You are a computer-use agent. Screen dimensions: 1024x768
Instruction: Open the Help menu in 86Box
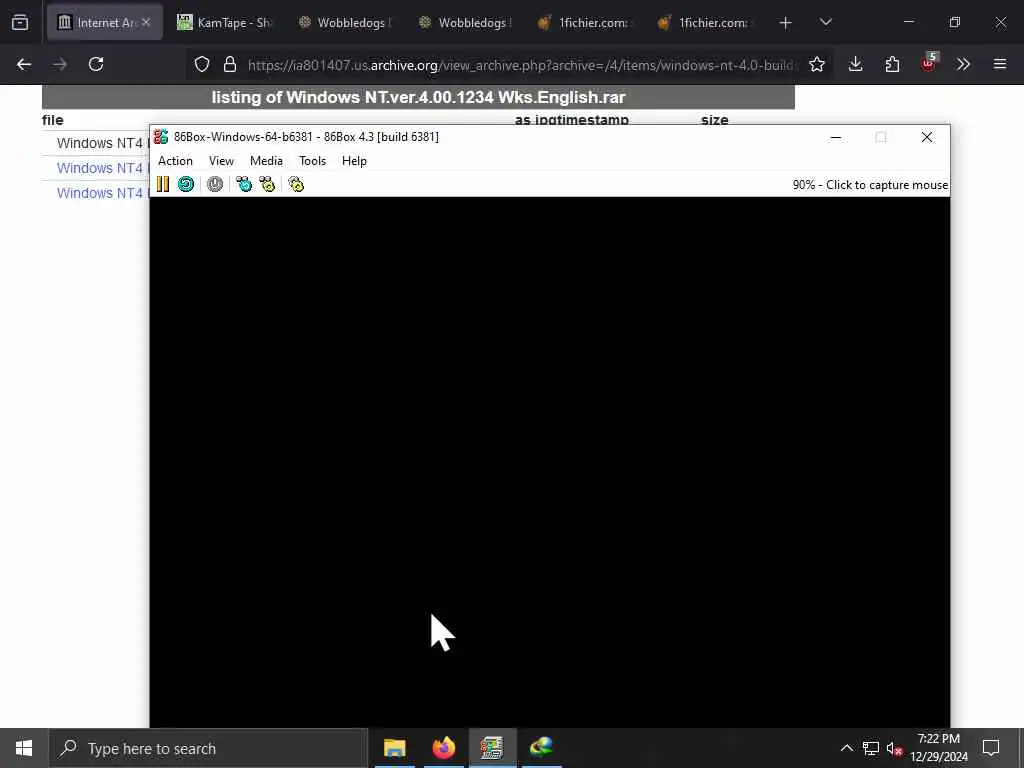(x=354, y=161)
